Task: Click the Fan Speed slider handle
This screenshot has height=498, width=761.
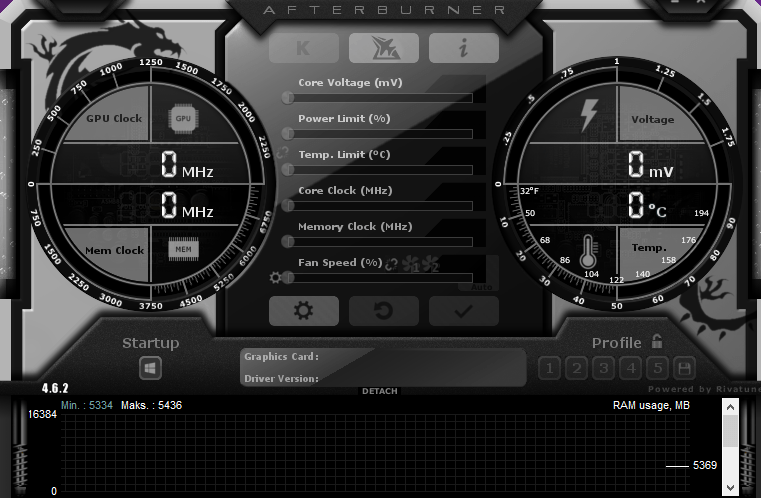Action: point(288,277)
